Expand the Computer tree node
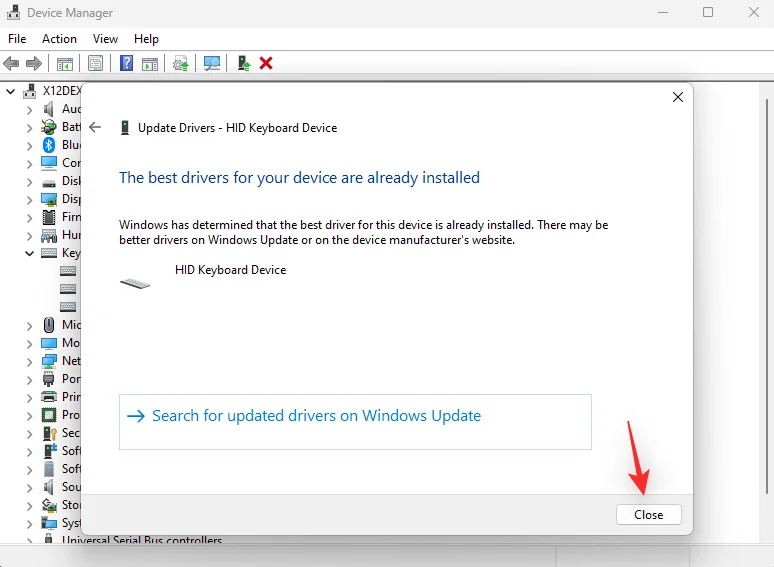The image size is (774, 567). tap(29, 164)
